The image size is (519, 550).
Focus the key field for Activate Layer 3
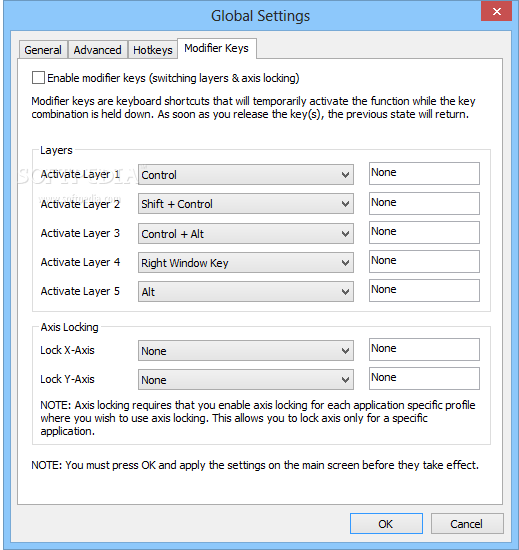pos(424,232)
